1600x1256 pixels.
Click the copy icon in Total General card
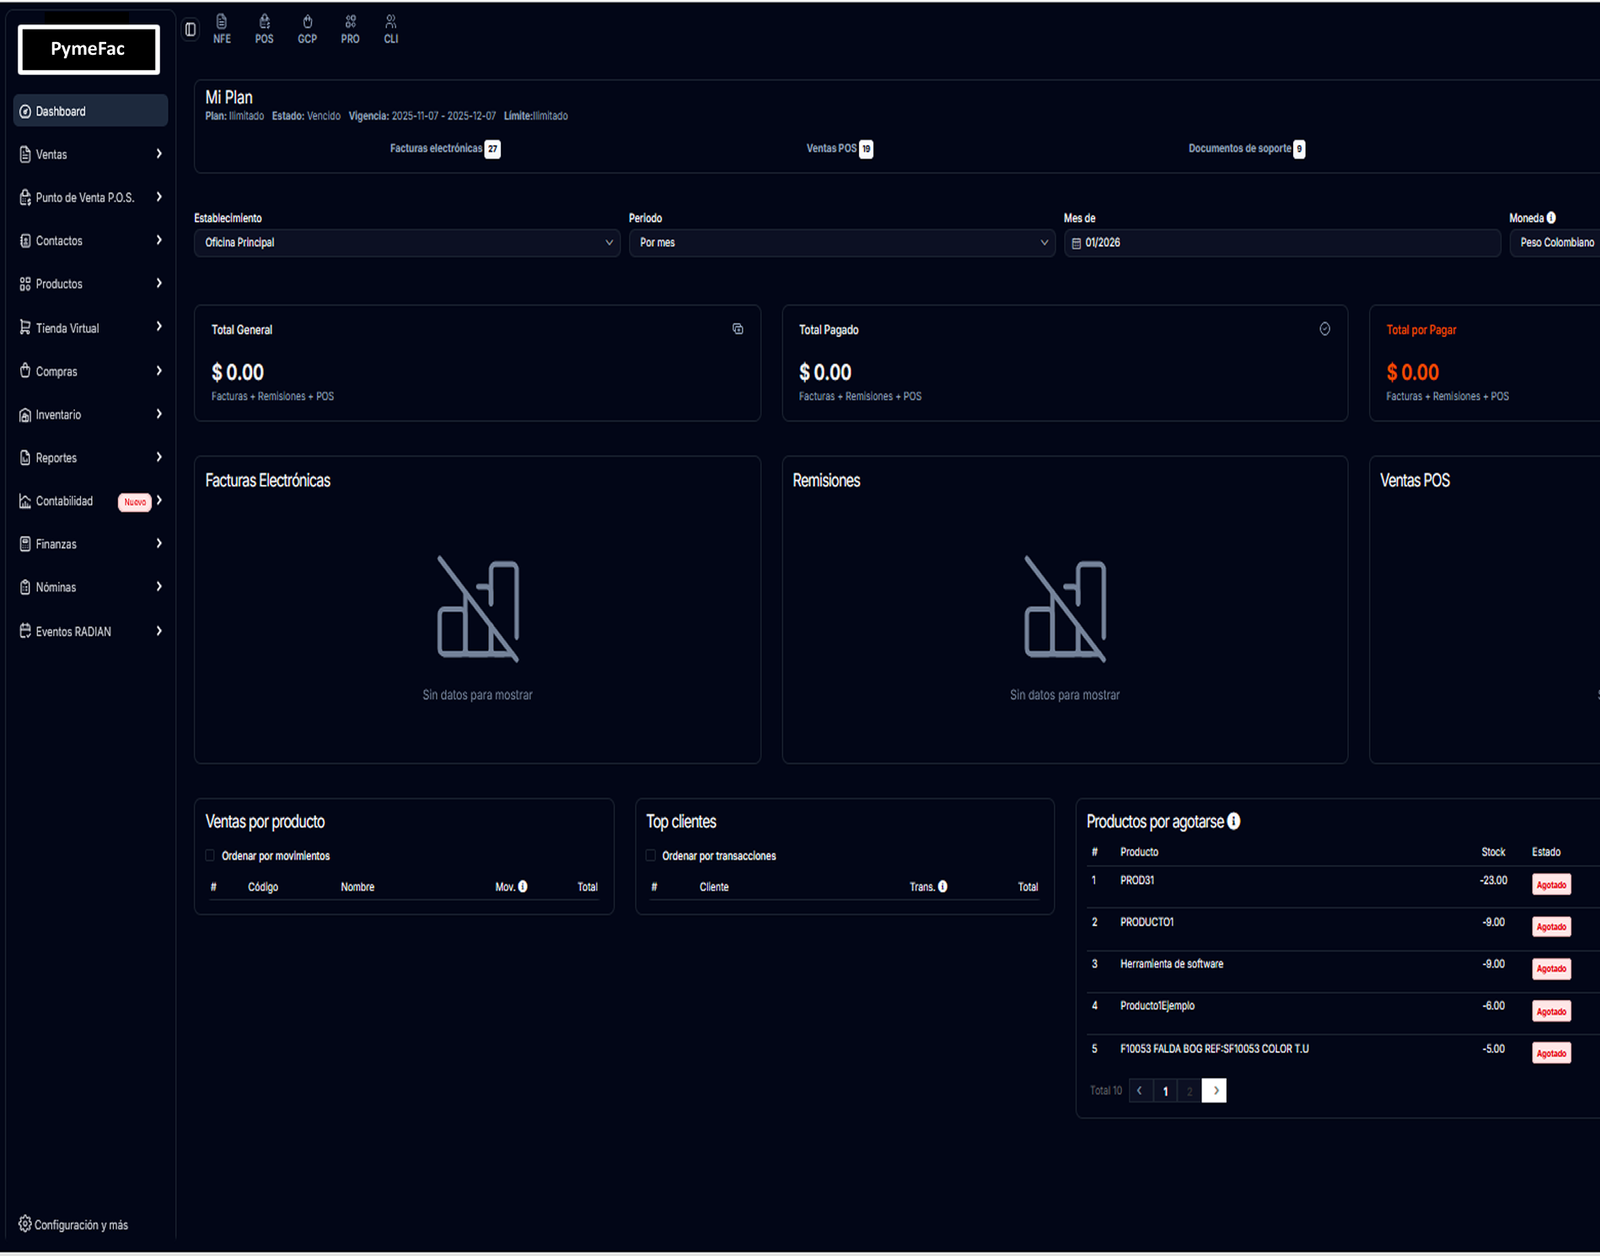(x=738, y=329)
